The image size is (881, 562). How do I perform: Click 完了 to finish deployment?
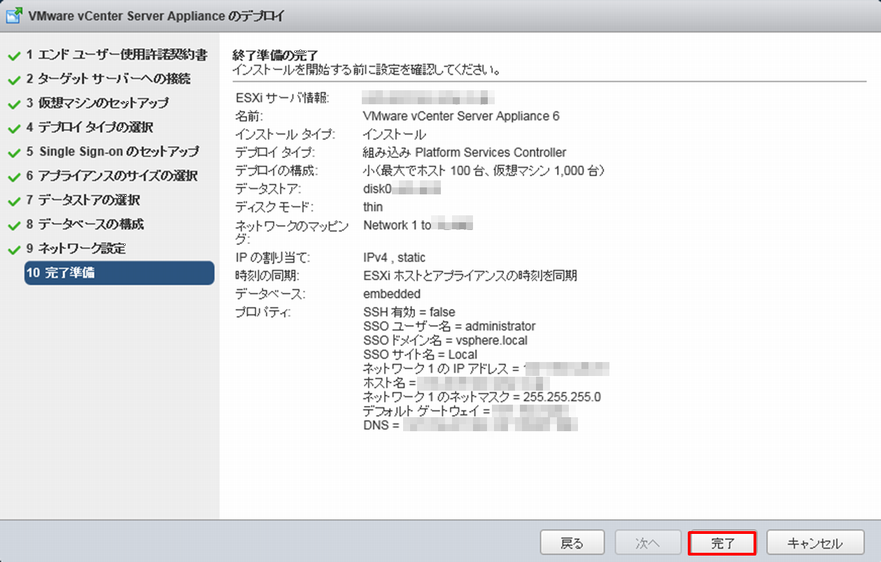point(722,543)
